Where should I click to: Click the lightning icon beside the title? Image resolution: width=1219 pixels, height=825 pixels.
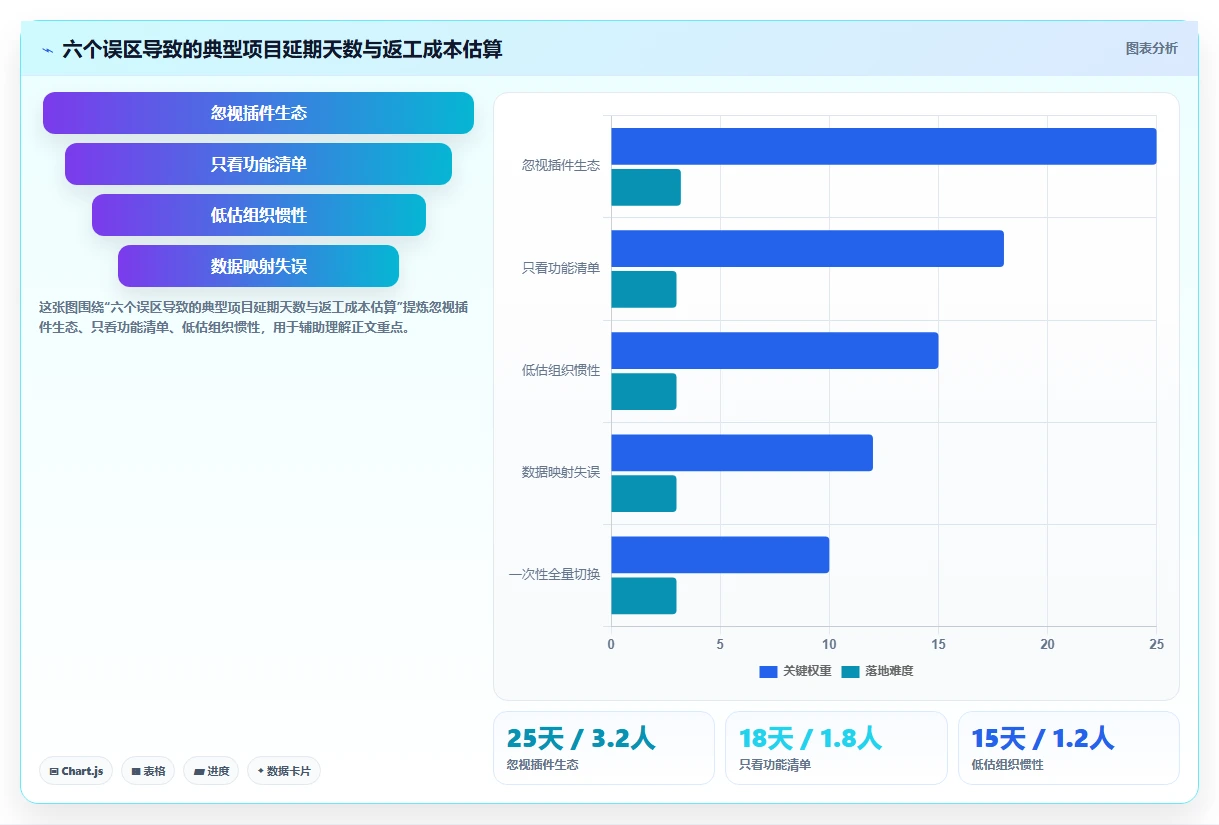point(48,49)
